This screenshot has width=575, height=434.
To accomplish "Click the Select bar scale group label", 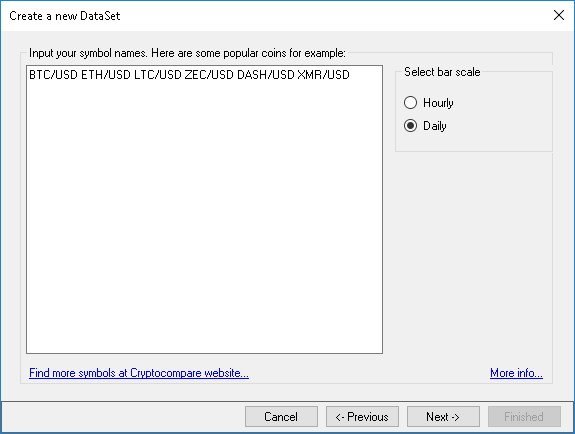I will 442,72.
